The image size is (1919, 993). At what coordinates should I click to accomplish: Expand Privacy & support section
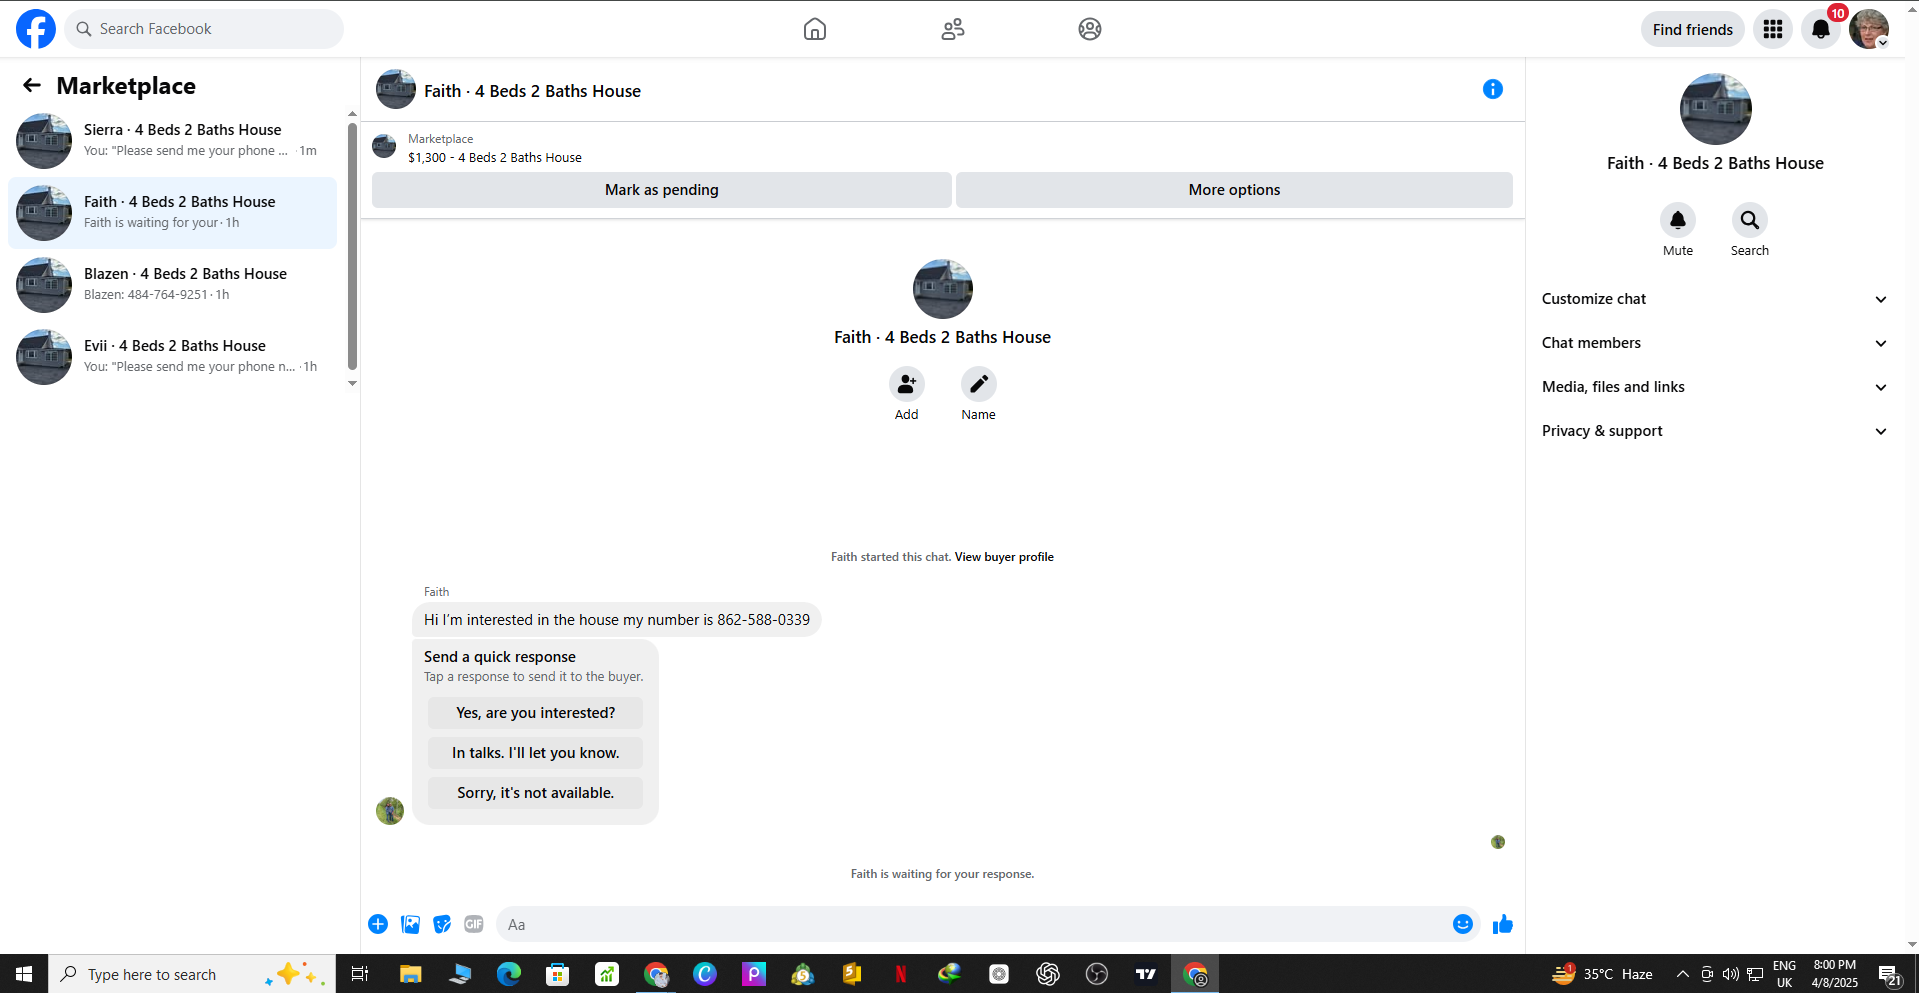coord(1715,431)
